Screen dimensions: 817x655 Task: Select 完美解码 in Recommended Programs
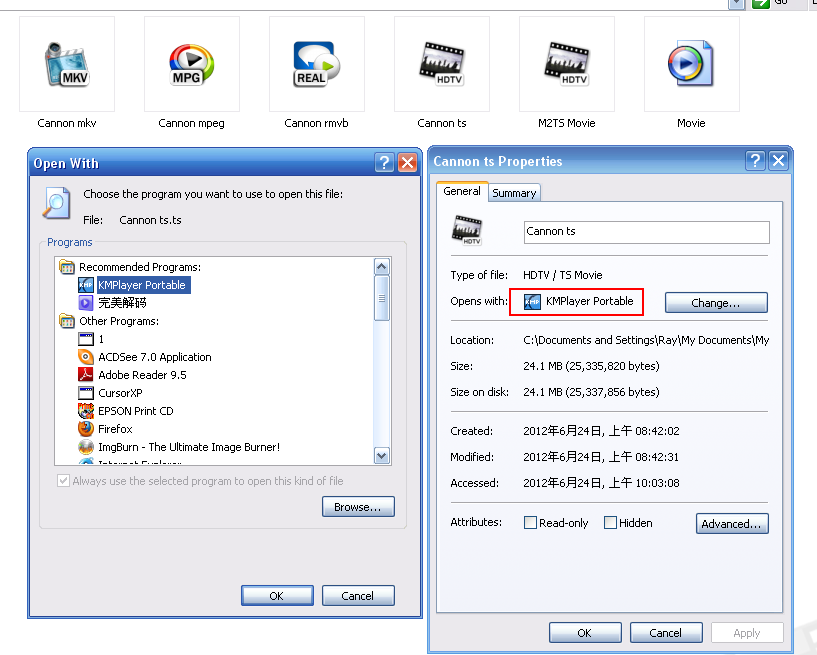coord(122,303)
